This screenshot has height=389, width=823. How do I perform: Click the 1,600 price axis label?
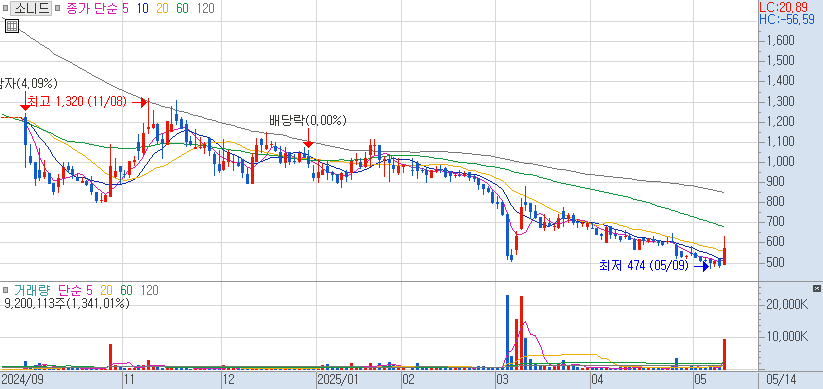pyautogui.click(x=780, y=40)
